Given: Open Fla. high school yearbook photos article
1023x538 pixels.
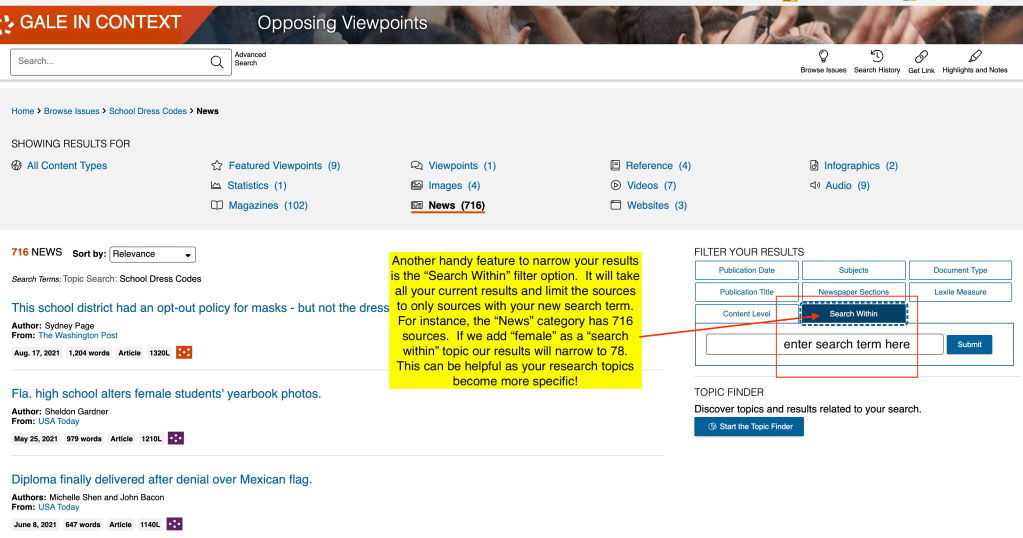Looking at the screenshot, I should (166, 394).
